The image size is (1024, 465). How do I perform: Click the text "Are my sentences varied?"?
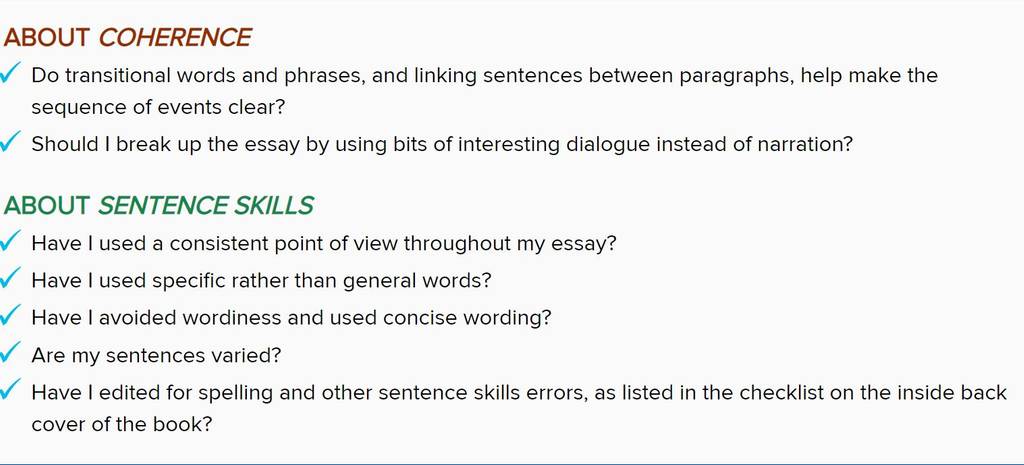click(x=156, y=356)
